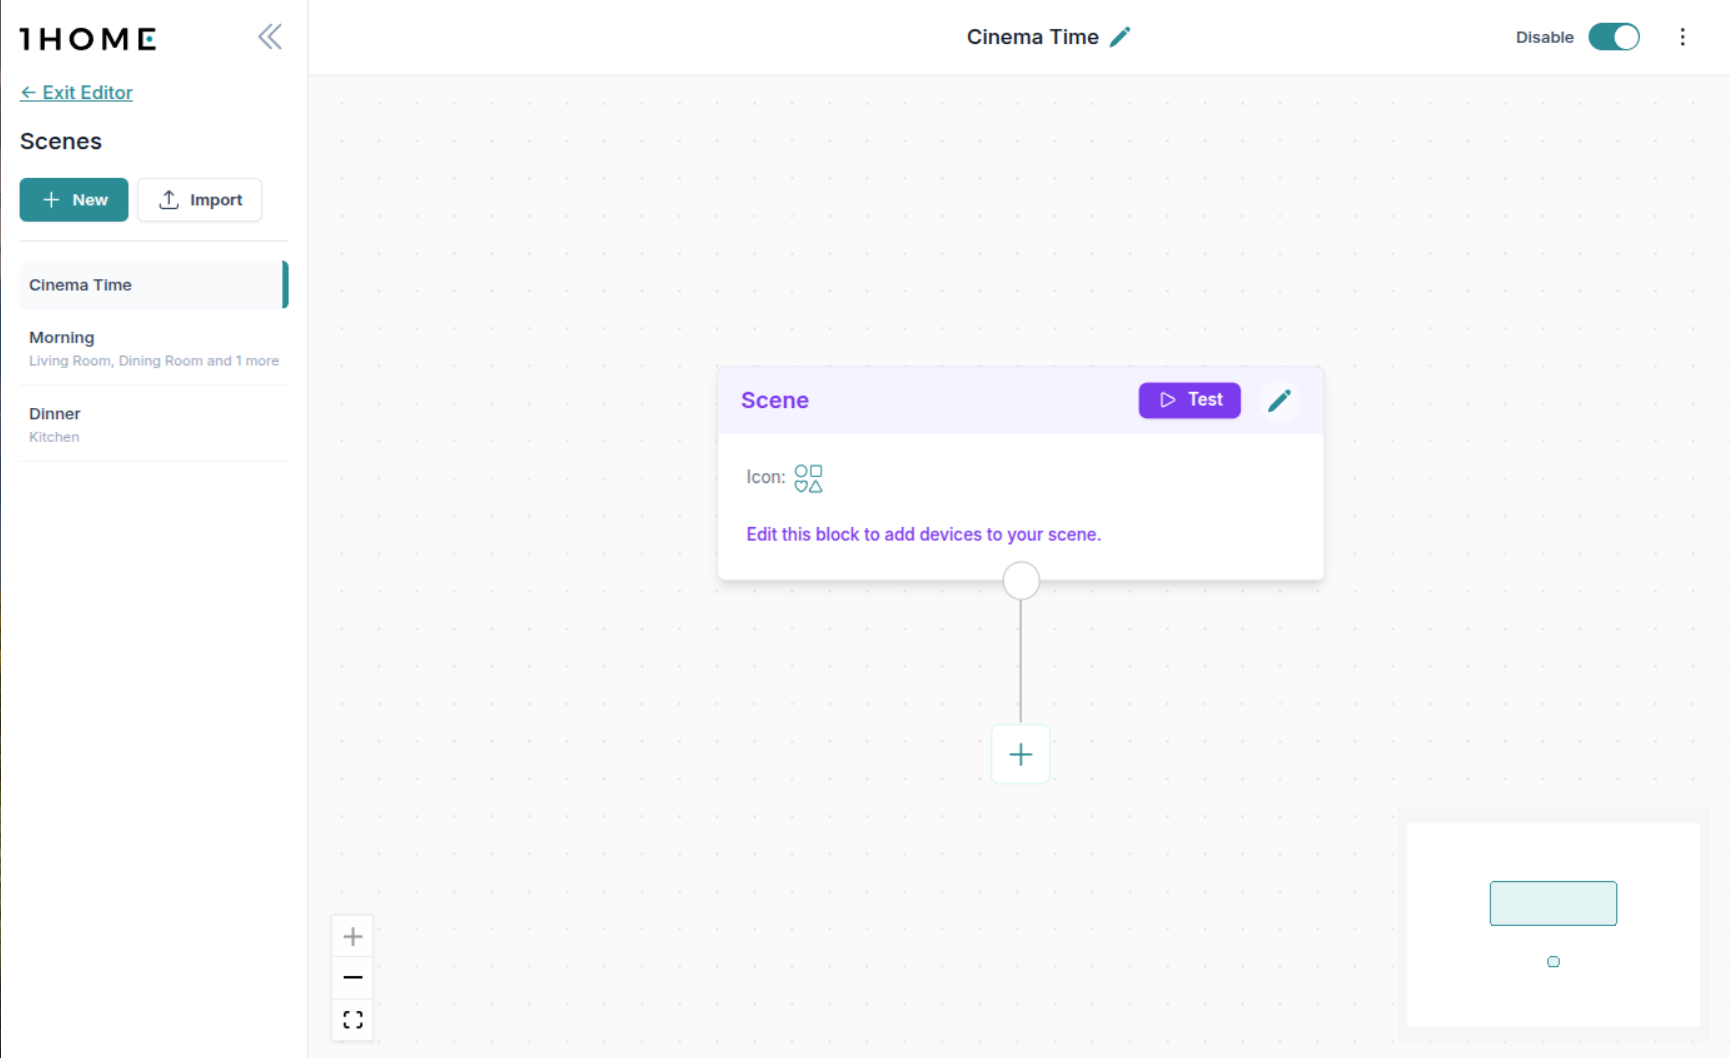Click the minimap scene block preview
The height and width of the screenshot is (1058, 1730).
coord(1552,903)
